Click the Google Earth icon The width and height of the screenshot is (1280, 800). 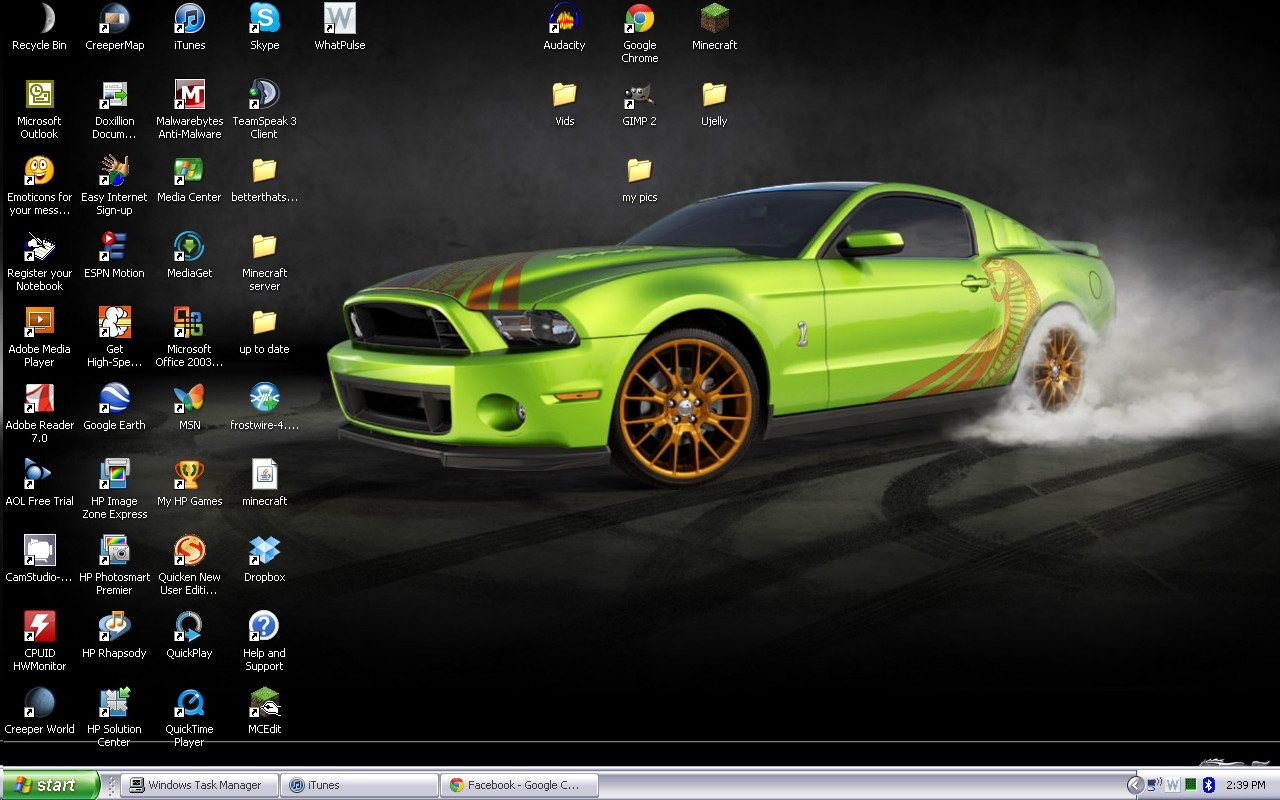114,399
